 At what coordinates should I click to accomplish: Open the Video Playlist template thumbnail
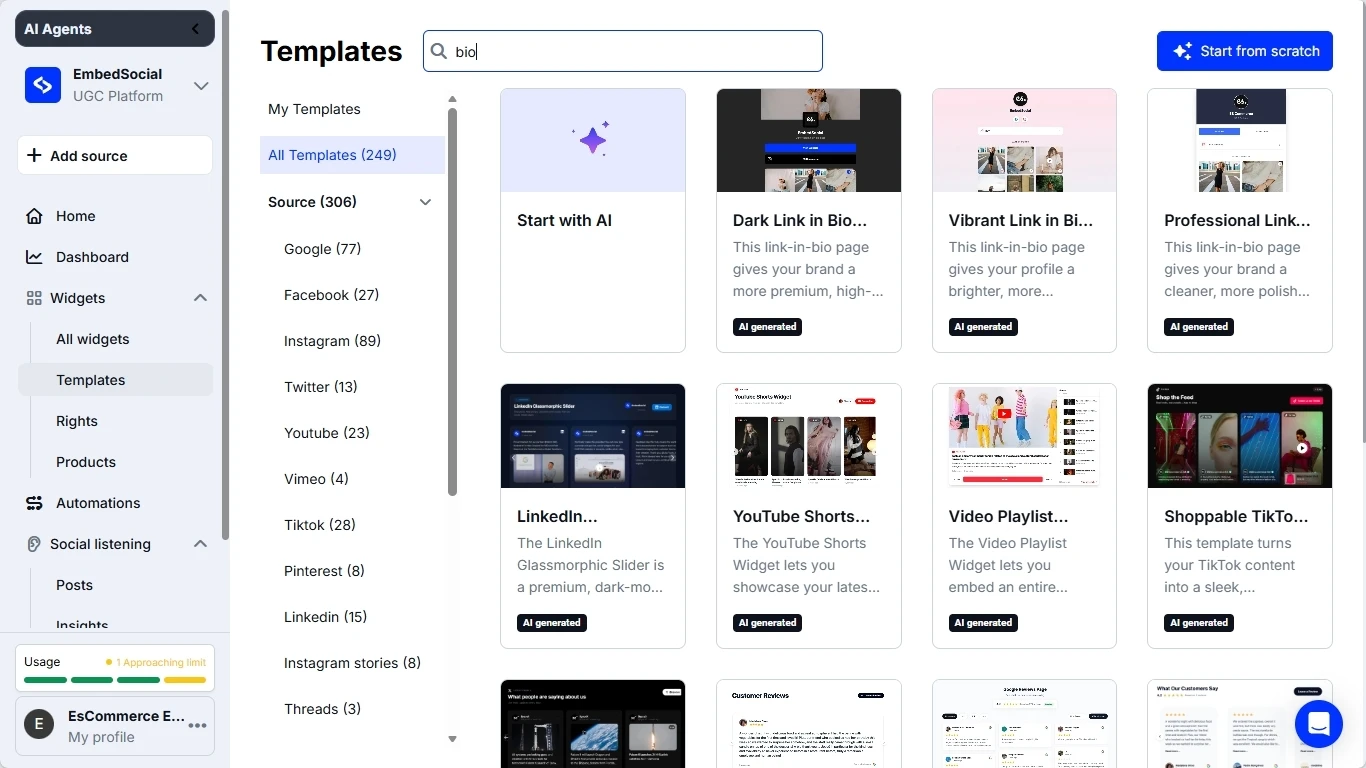pos(1024,436)
